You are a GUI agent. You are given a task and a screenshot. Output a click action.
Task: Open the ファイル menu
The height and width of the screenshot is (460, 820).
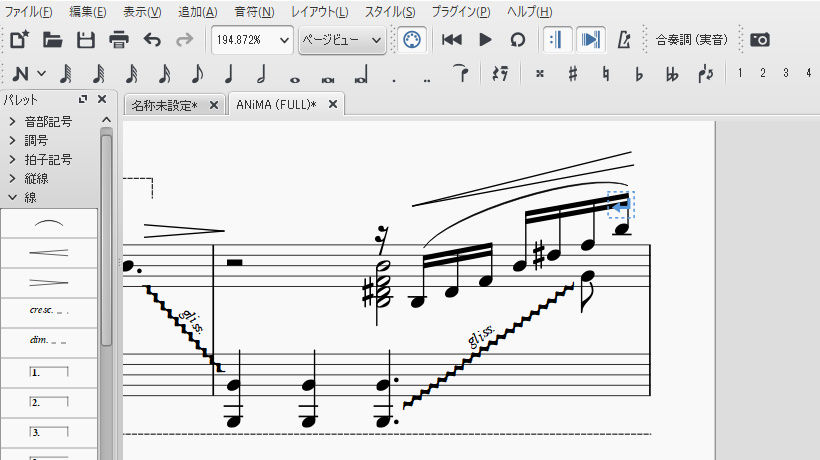tap(29, 12)
